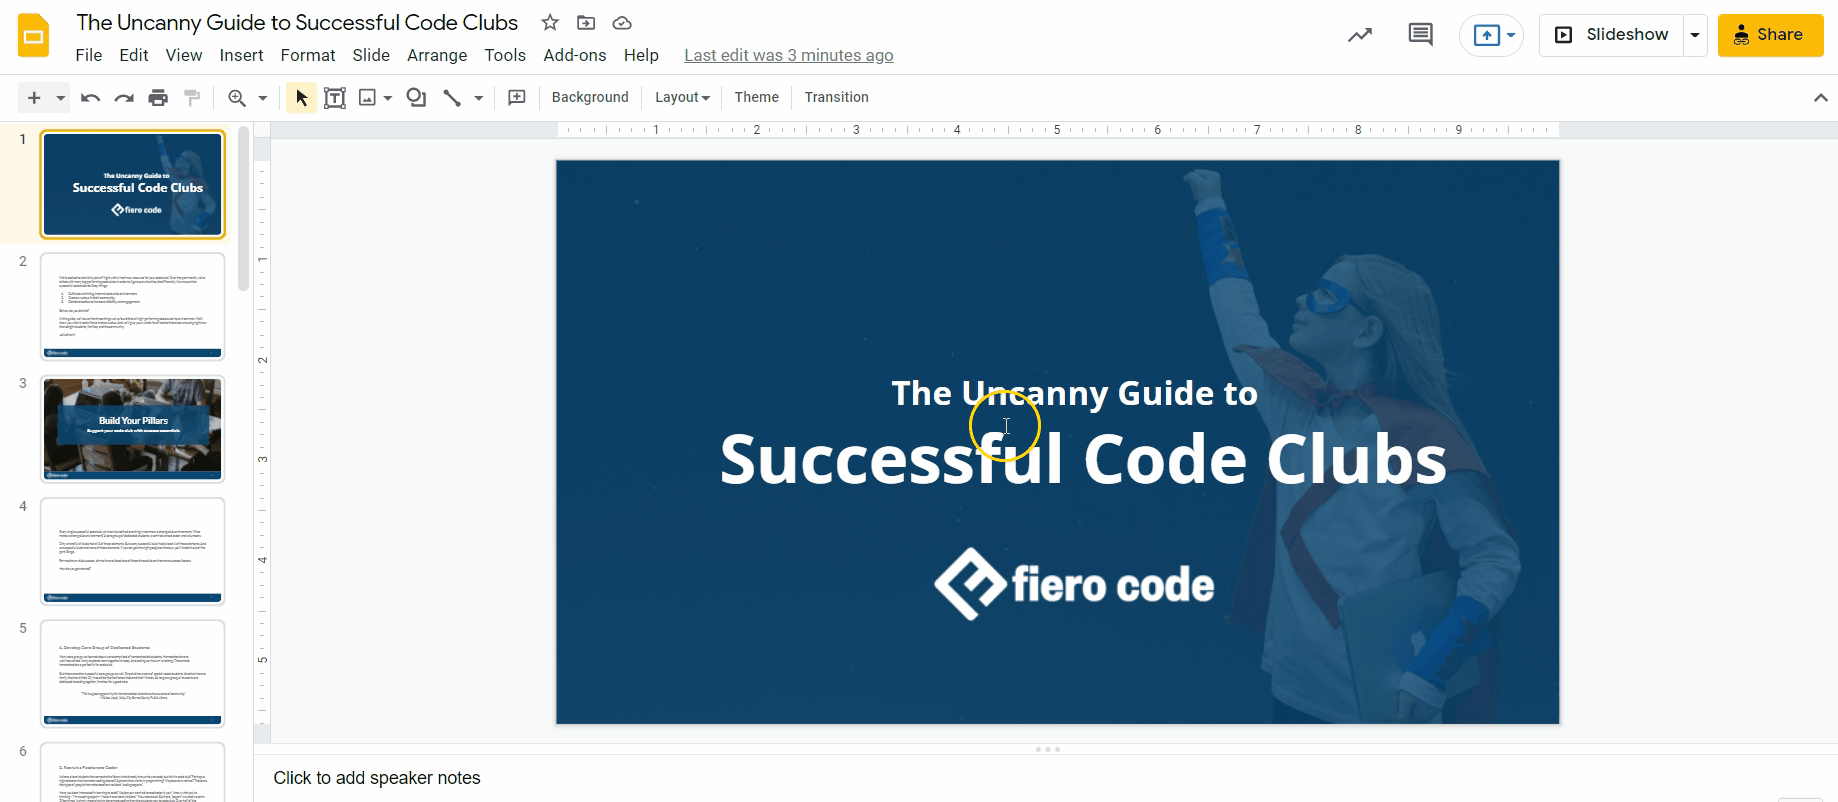Select slide 5 thumbnail
1838x802 pixels.
[x=133, y=674]
